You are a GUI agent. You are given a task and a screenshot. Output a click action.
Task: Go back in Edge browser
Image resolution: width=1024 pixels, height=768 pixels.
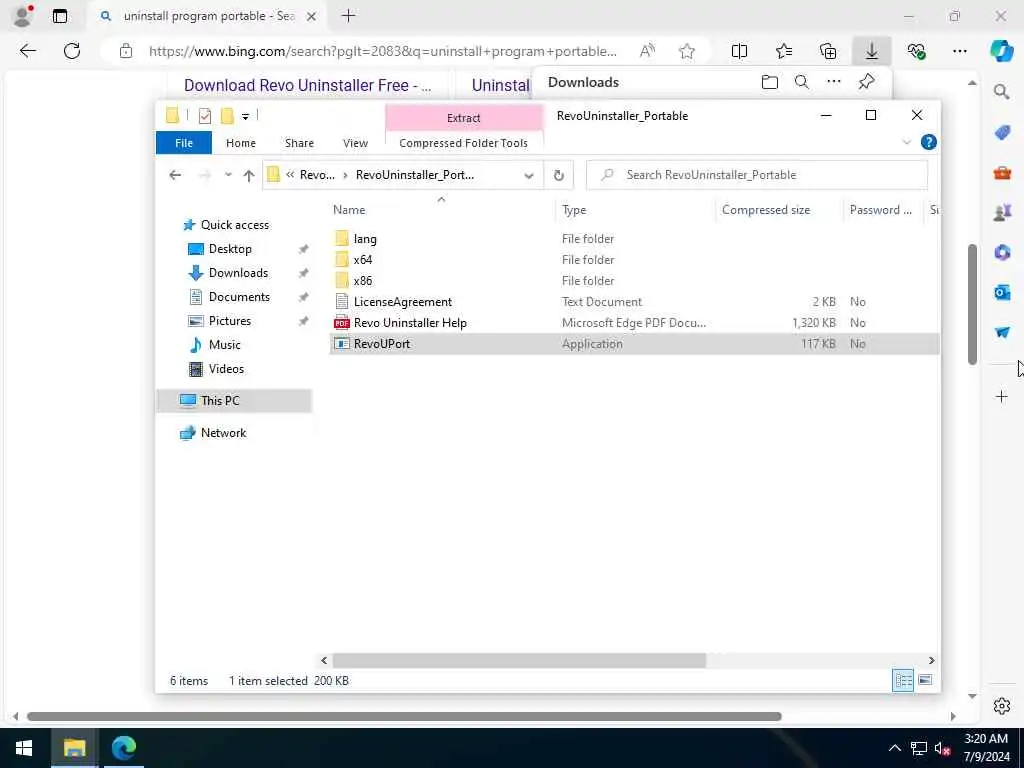coord(27,51)
